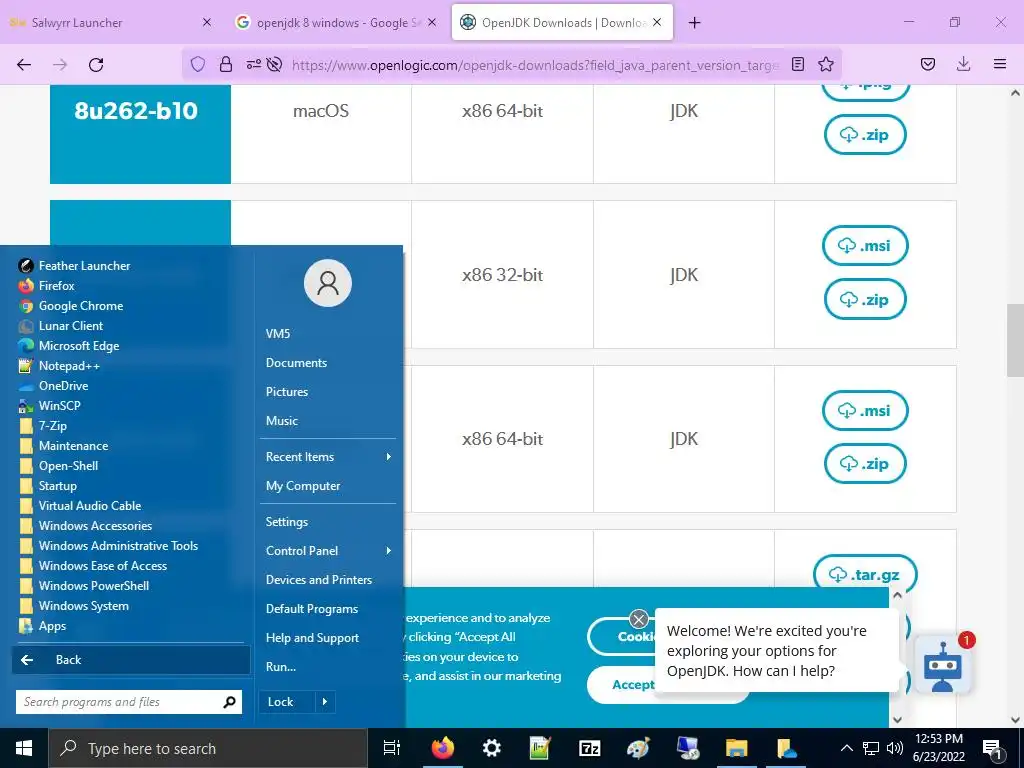Open Settings gear on the taskbar

[x=492, y=748]
